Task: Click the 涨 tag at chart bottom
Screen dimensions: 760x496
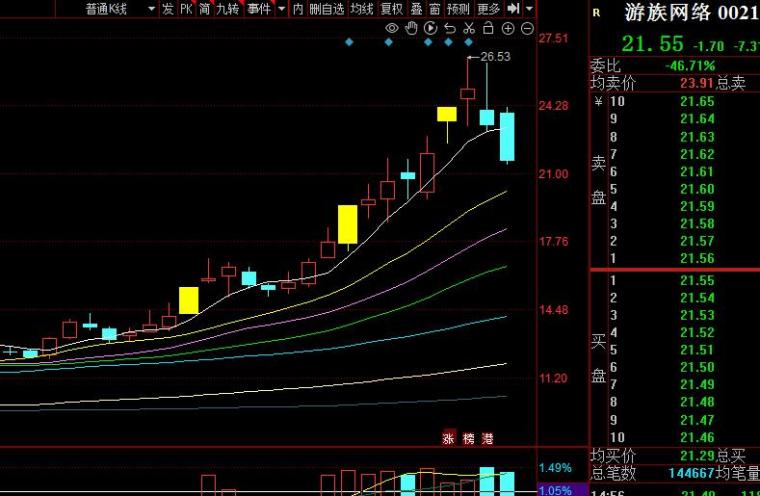Action: 448,438
